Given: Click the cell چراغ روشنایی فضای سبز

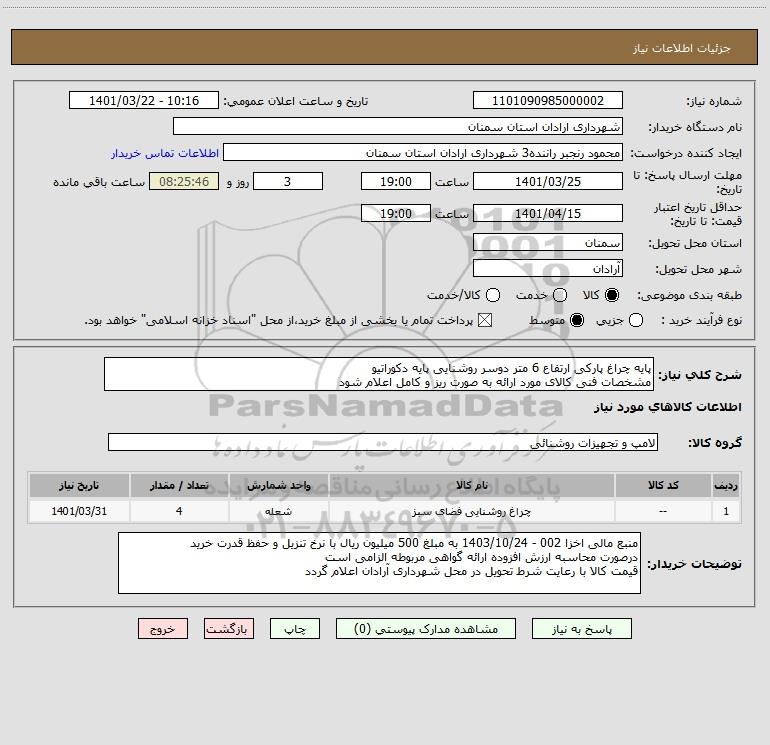Looking at the screenshot, I should point(471,511).
